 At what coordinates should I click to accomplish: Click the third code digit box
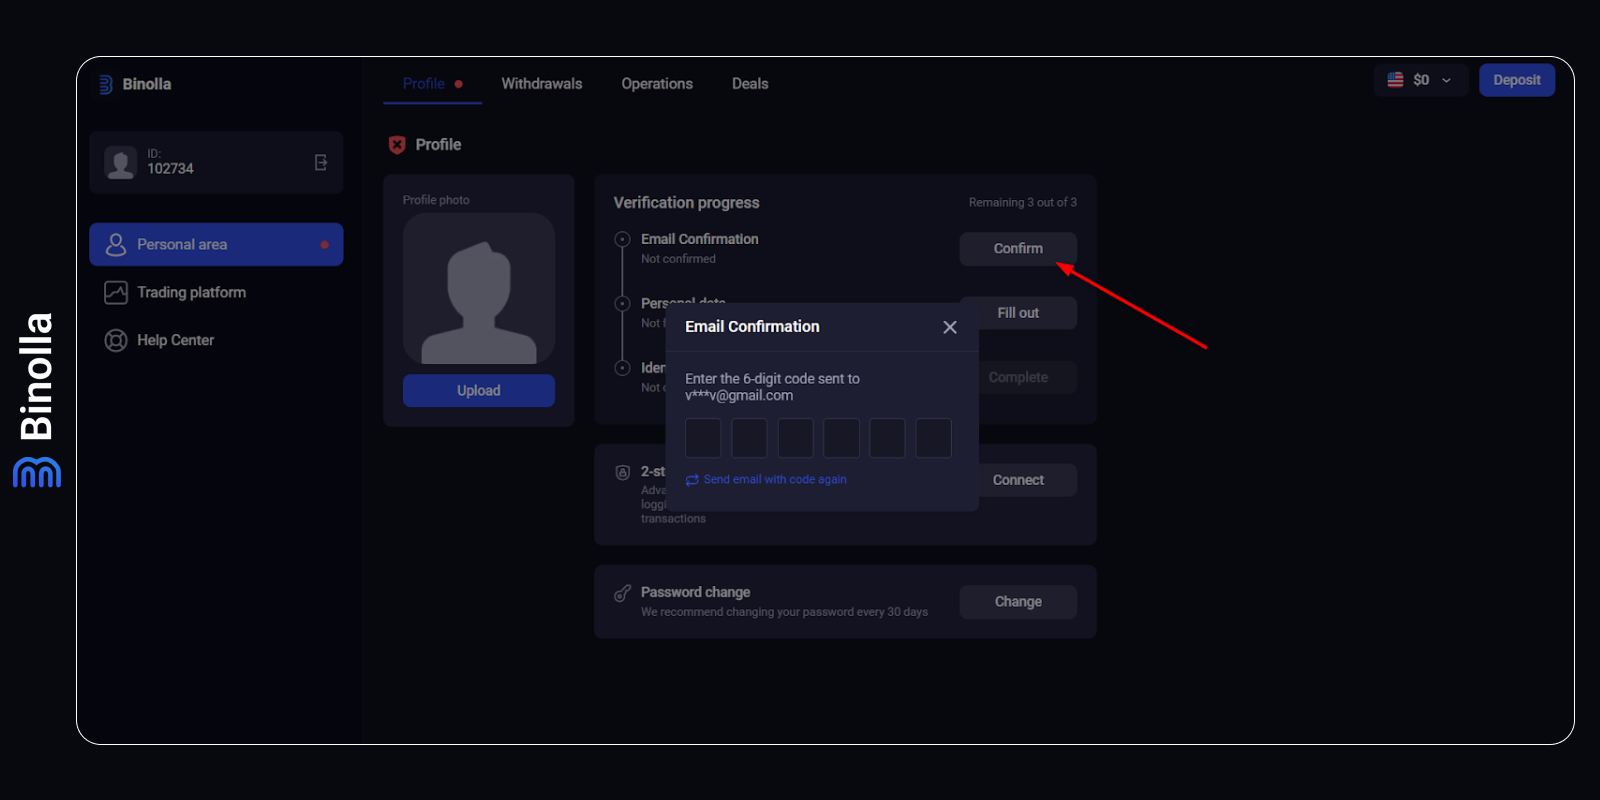[x=795, y=438]
